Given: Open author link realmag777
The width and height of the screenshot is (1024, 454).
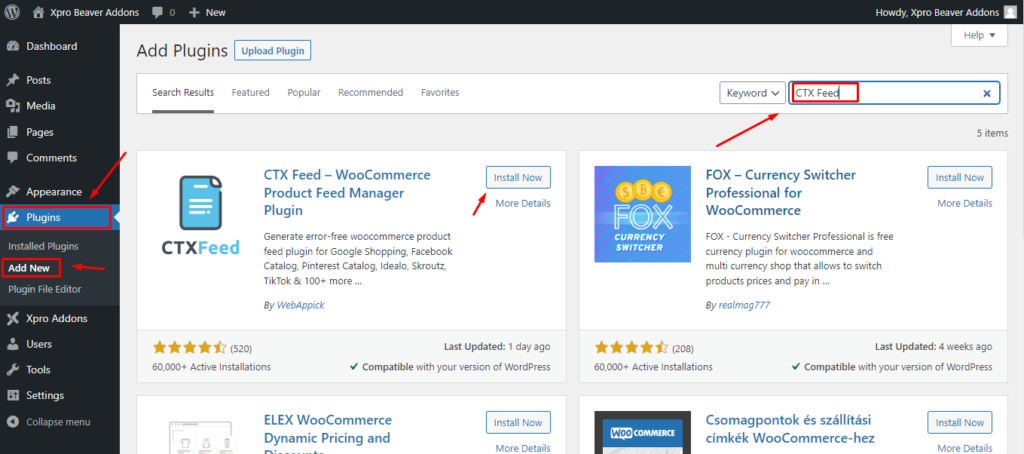Looking at the screenshot, I should pos(744,305).
